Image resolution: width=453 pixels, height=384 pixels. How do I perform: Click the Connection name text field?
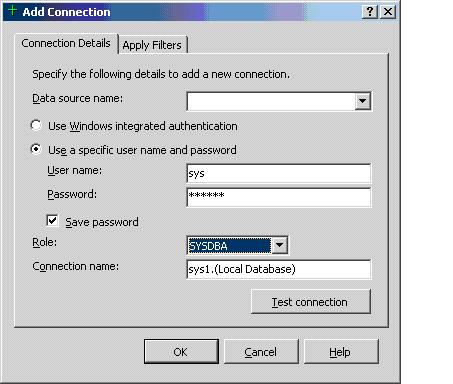[x=279, y=269]
